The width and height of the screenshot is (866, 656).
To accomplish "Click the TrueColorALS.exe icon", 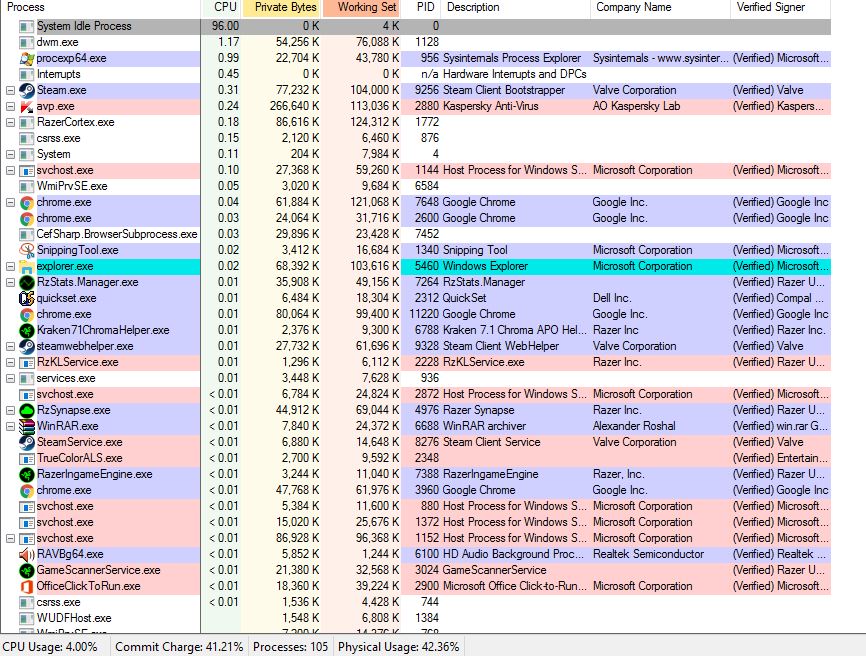I will 27,458.
